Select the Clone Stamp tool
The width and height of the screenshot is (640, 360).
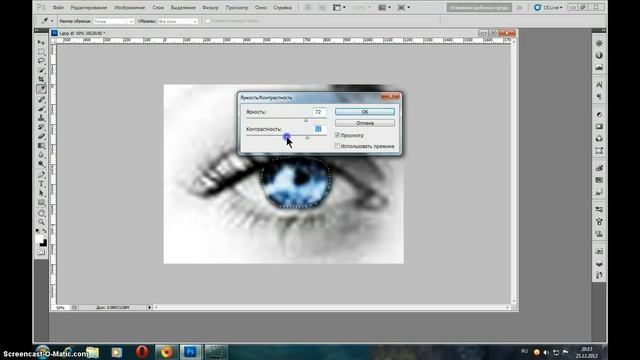pyautogui.click(x=41, y=118)
